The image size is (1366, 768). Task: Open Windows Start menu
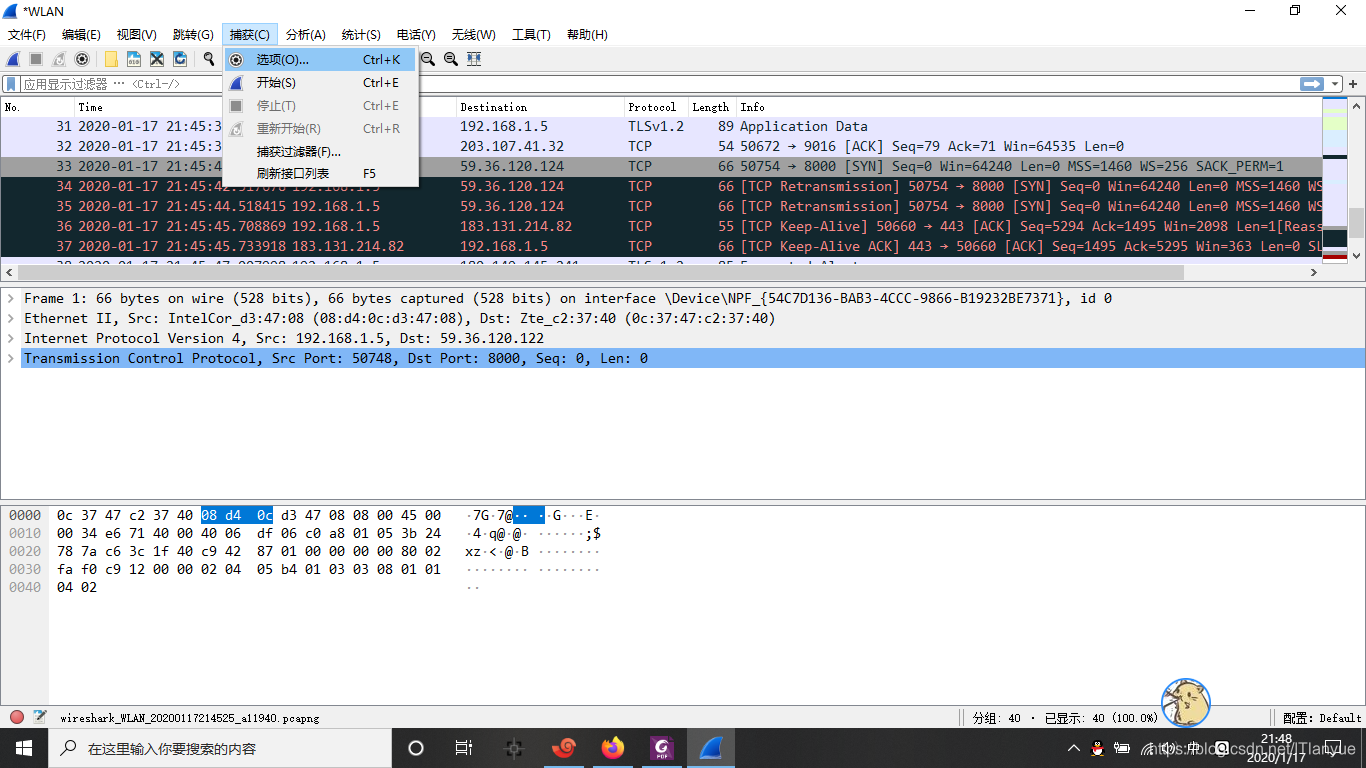coord(24,748)
